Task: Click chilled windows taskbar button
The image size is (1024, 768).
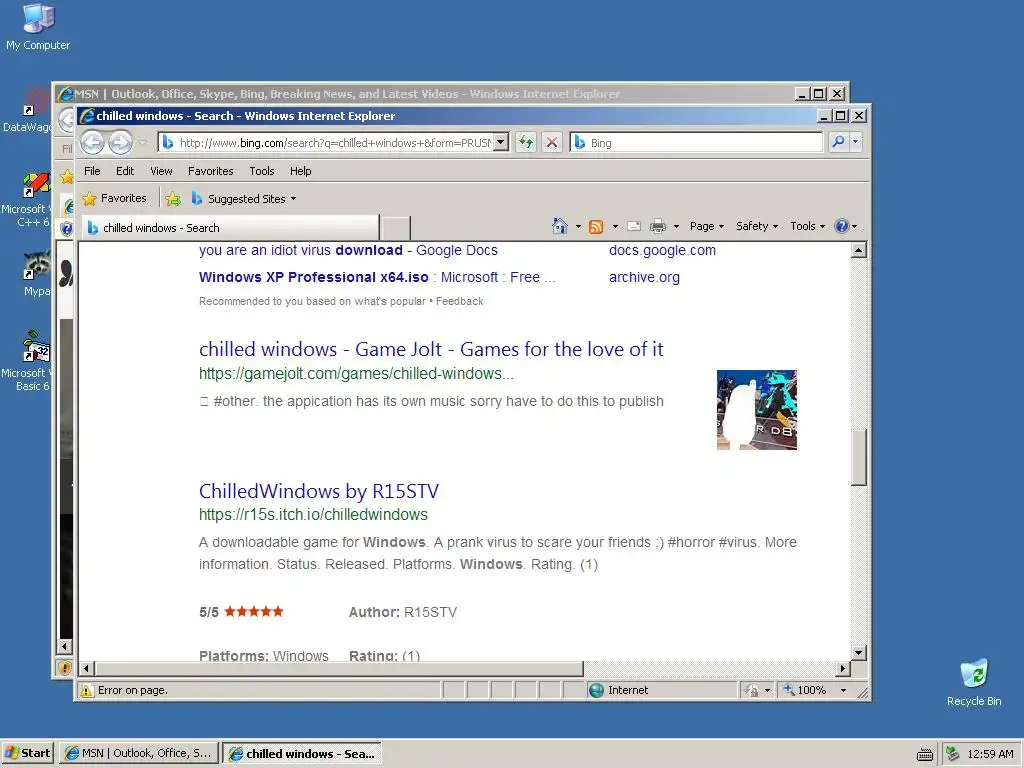Action: pyautogui.click(x=302, y=753)
